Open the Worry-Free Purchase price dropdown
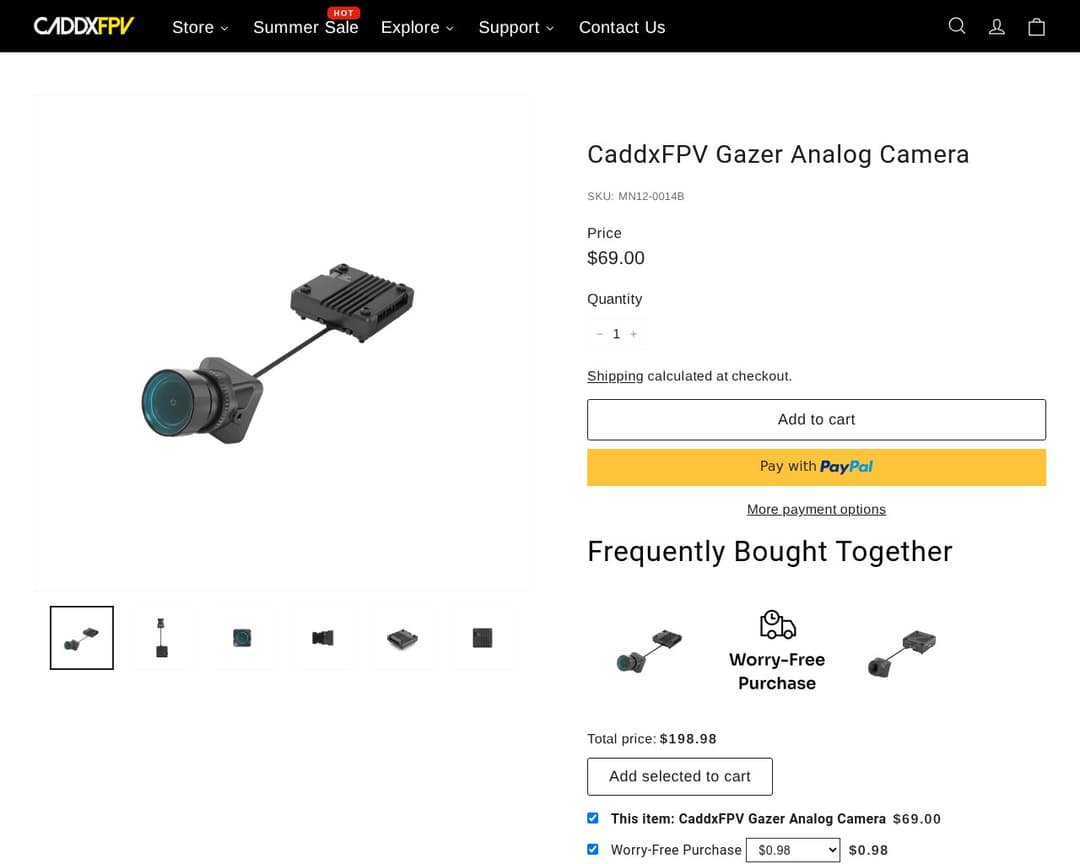The height and width of the screenshot is (864, 1080). 793,850
